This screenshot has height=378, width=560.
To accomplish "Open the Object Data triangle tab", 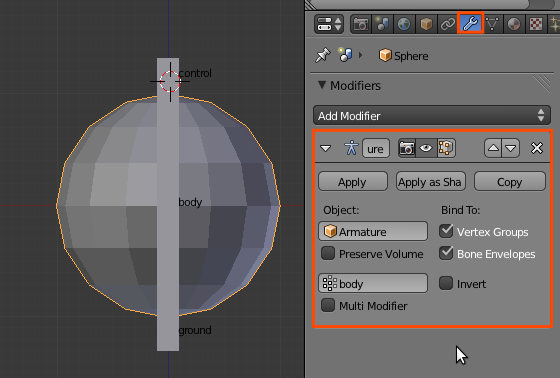I will coord(492,24).
